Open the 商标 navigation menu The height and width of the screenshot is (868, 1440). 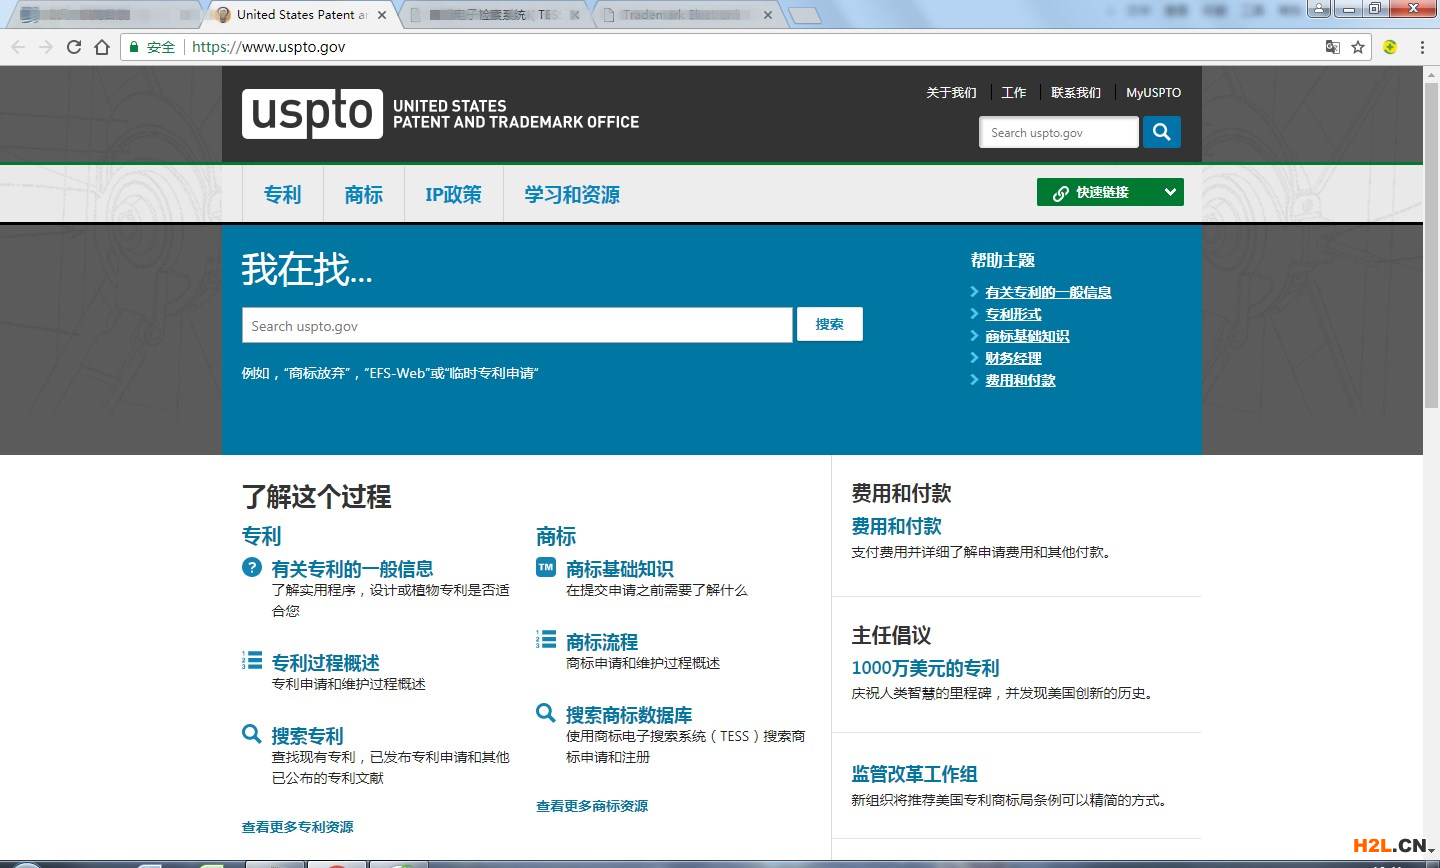pos(363,194)
